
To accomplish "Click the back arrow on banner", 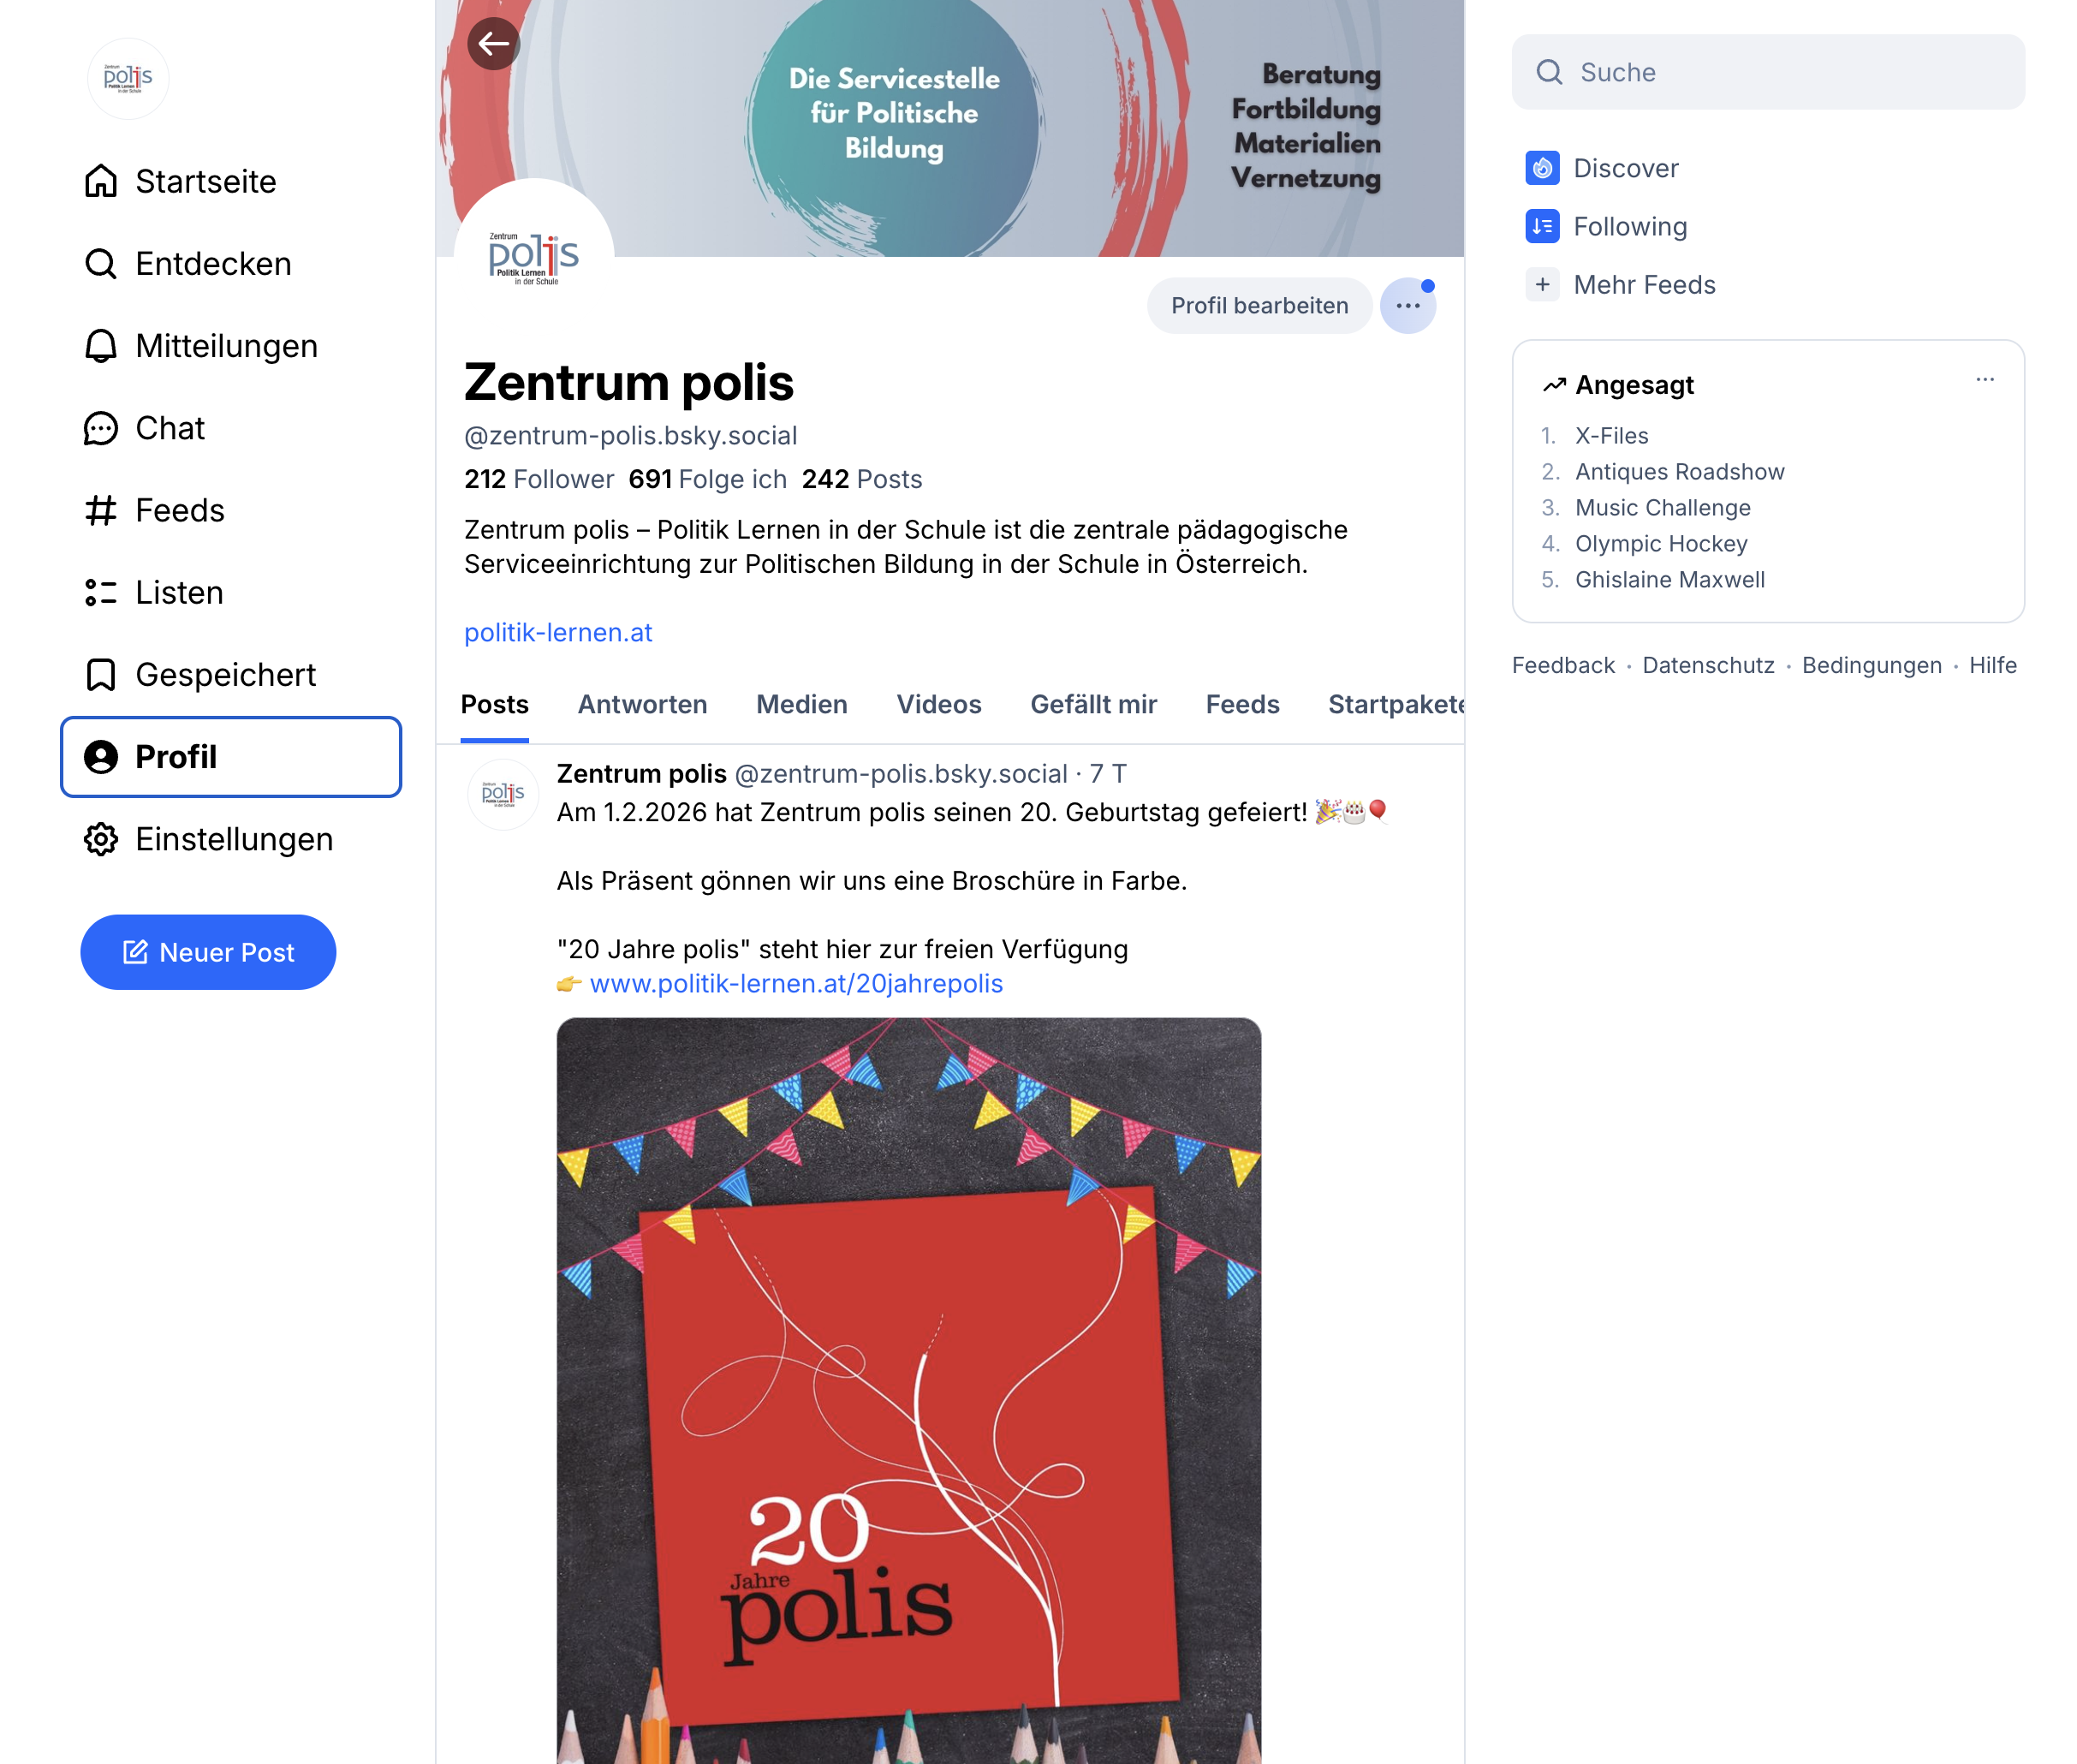I will click(x=493, y=44).
